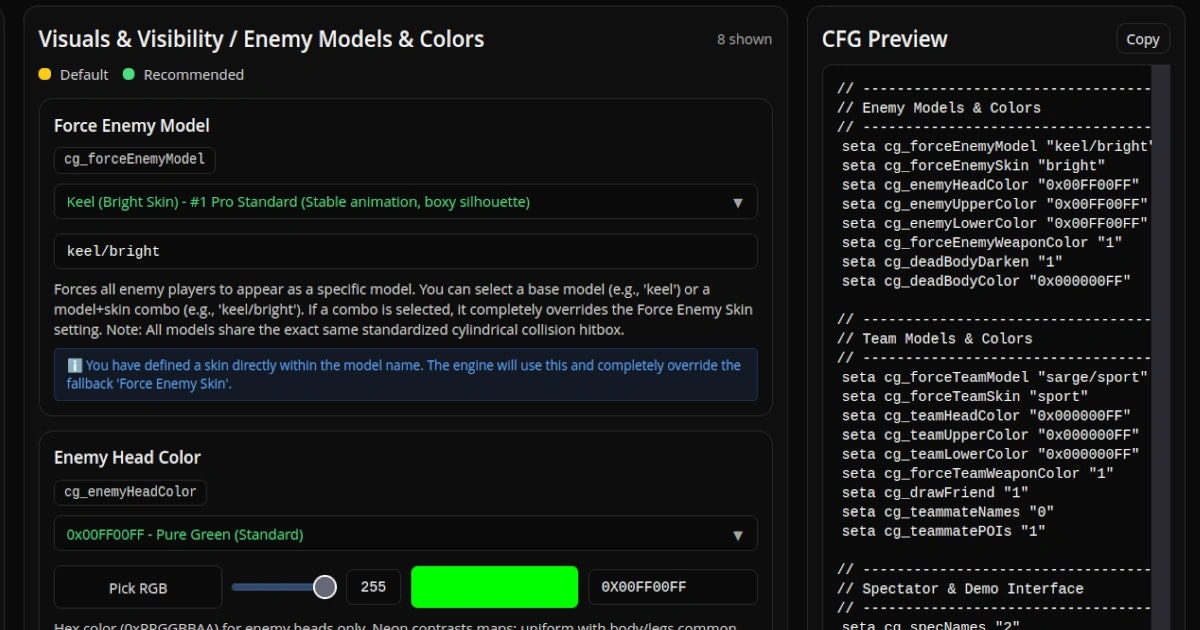Click the 0X00FF00FF hex input field
Screen dimensions: 1200x630
click(x=672, y=587)
